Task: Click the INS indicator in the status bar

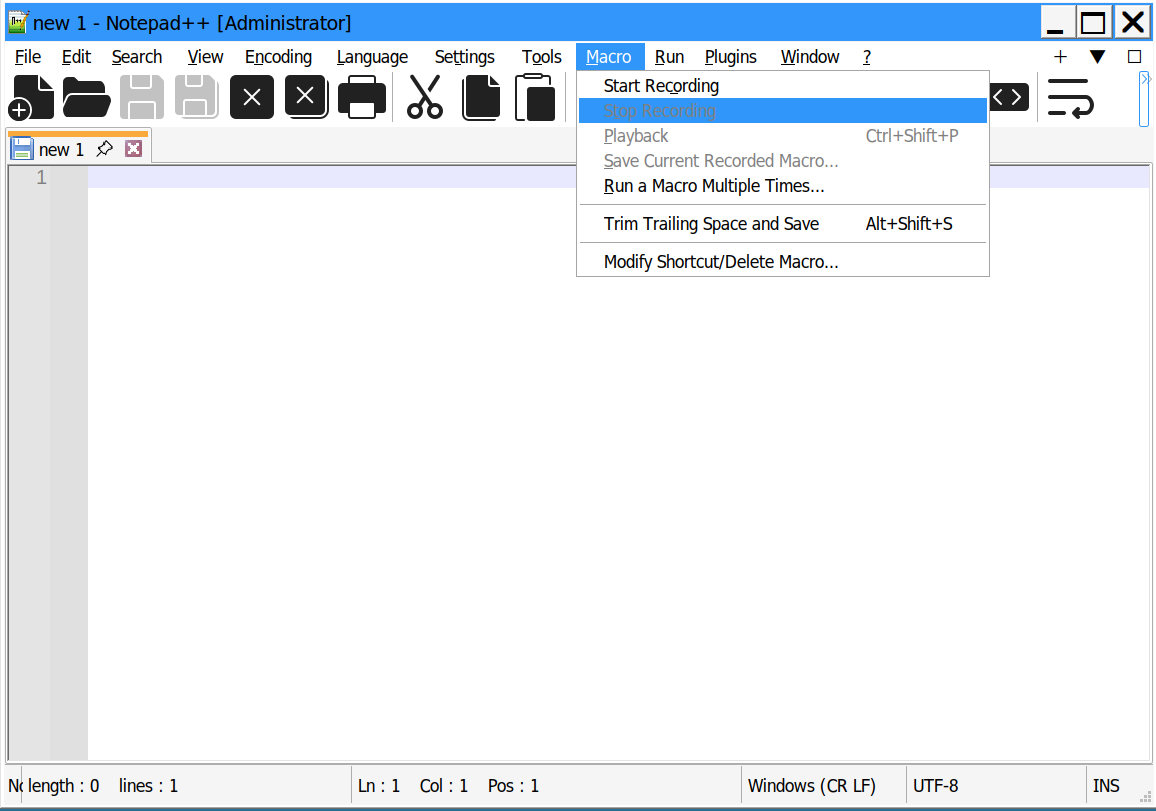Action: 1108,785
